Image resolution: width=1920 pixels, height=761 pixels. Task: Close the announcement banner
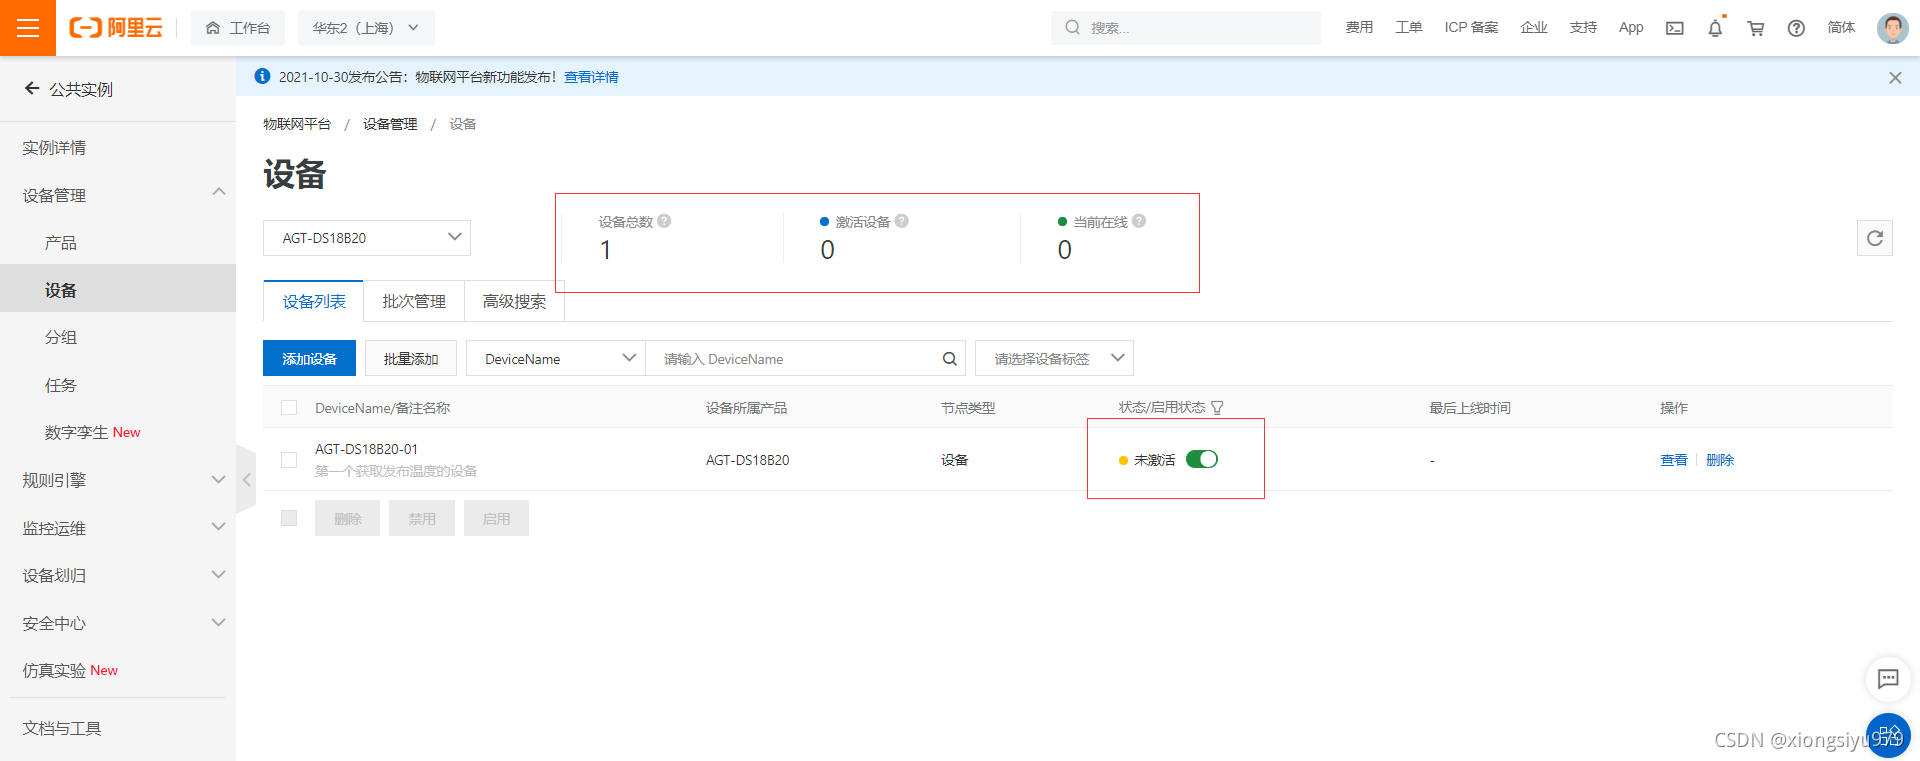pos(1895,77)
